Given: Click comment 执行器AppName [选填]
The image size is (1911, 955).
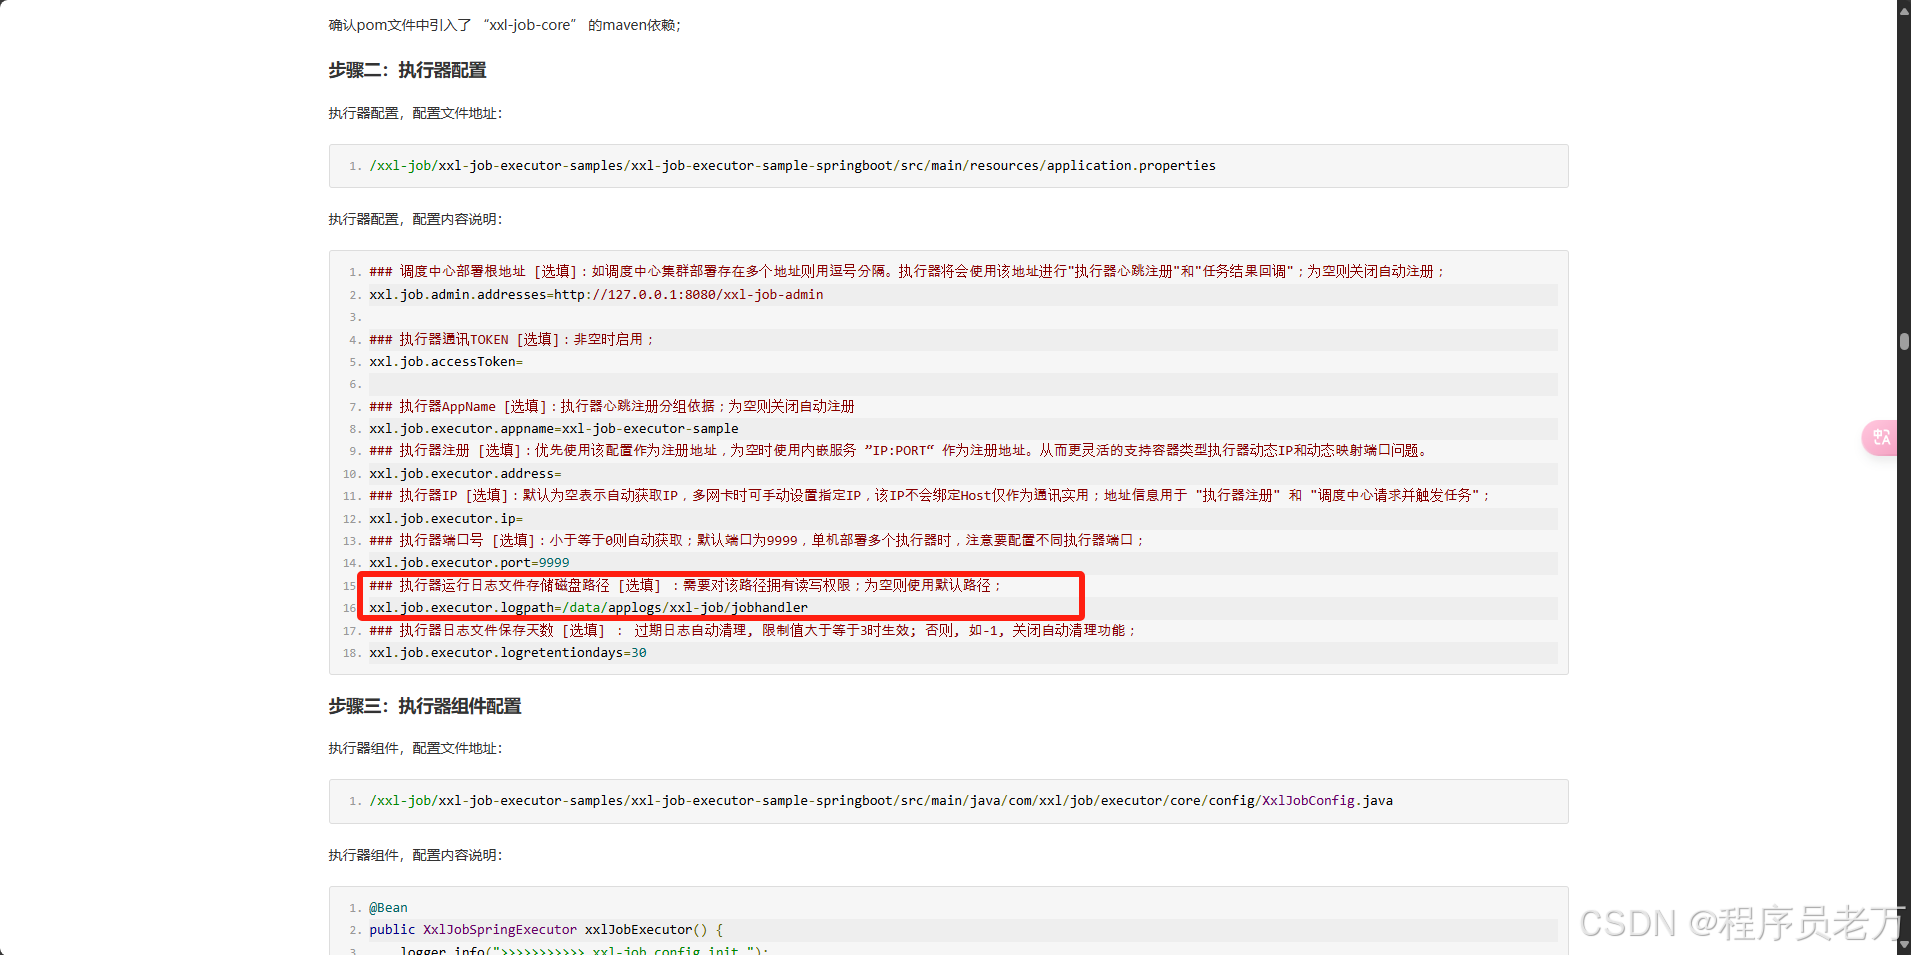Looking at the screenshot, I should (612, 407).
